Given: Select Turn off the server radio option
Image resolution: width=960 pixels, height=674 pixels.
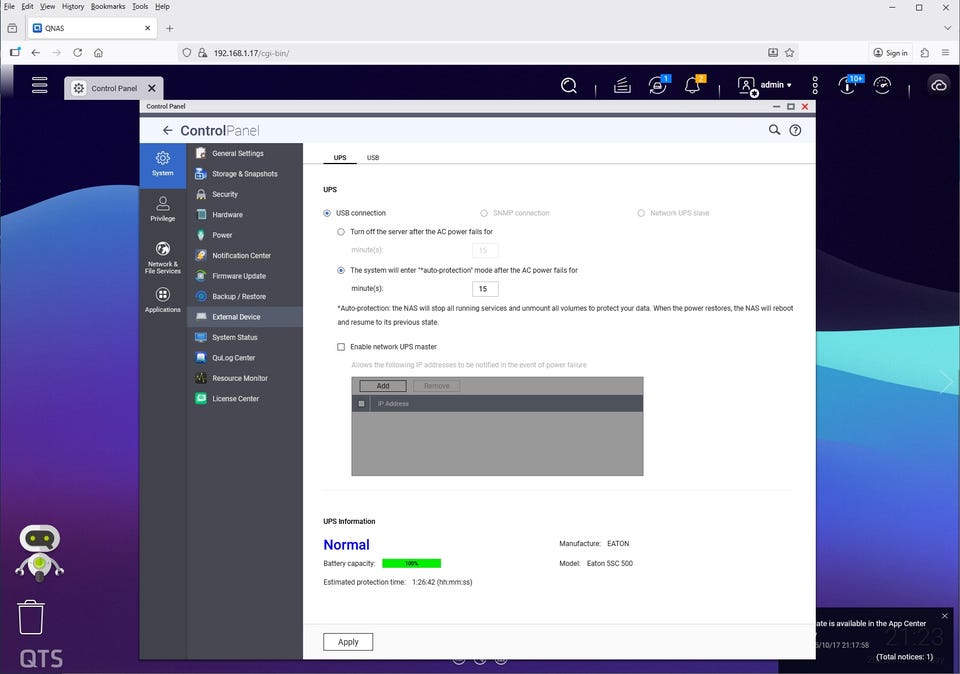Looking at the screenshot, I should (x=341, y=232).
